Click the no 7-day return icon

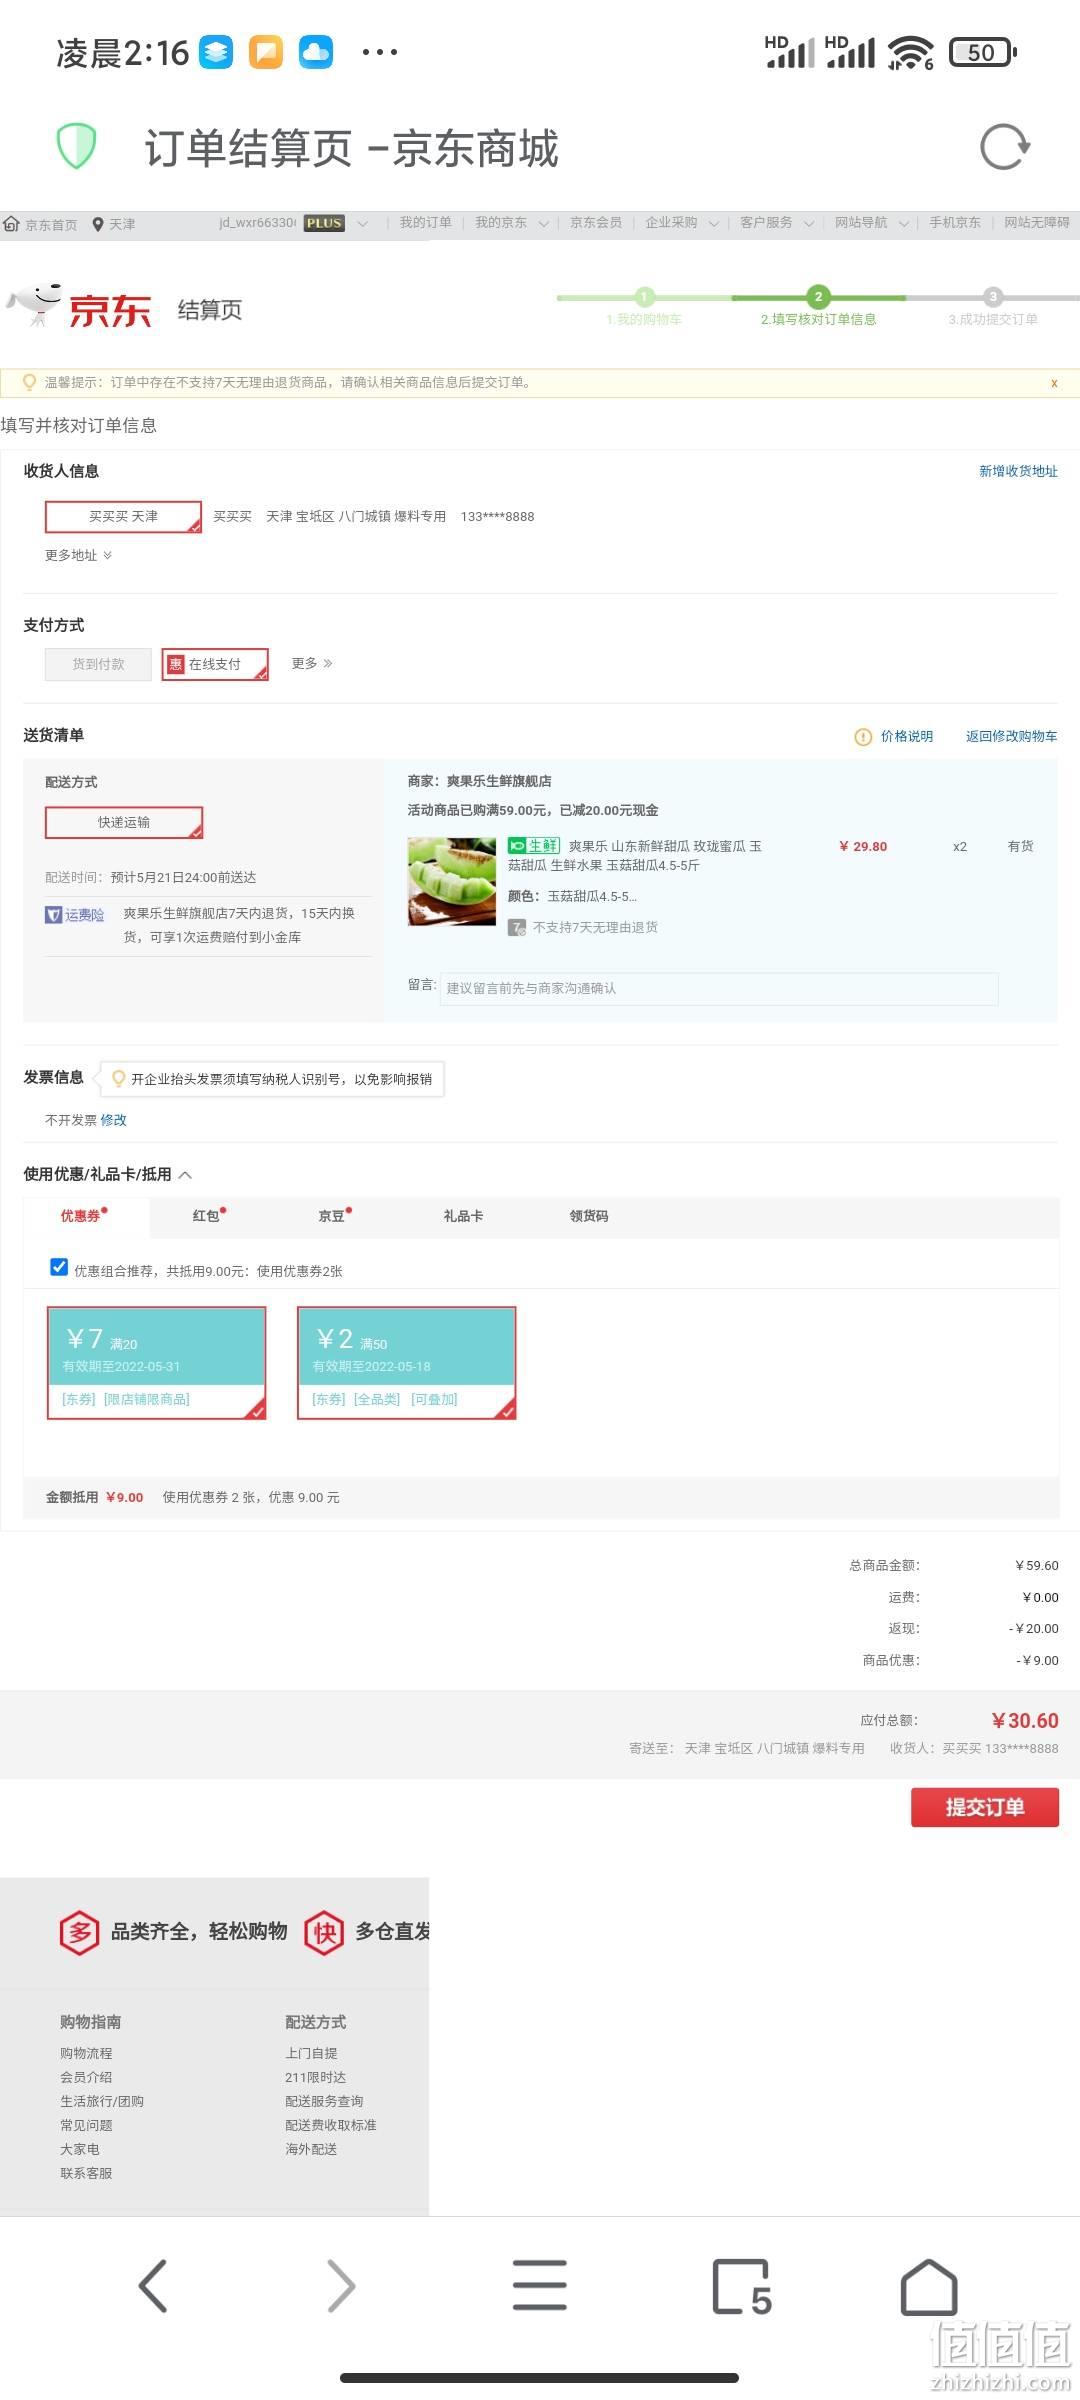point(517,928)
